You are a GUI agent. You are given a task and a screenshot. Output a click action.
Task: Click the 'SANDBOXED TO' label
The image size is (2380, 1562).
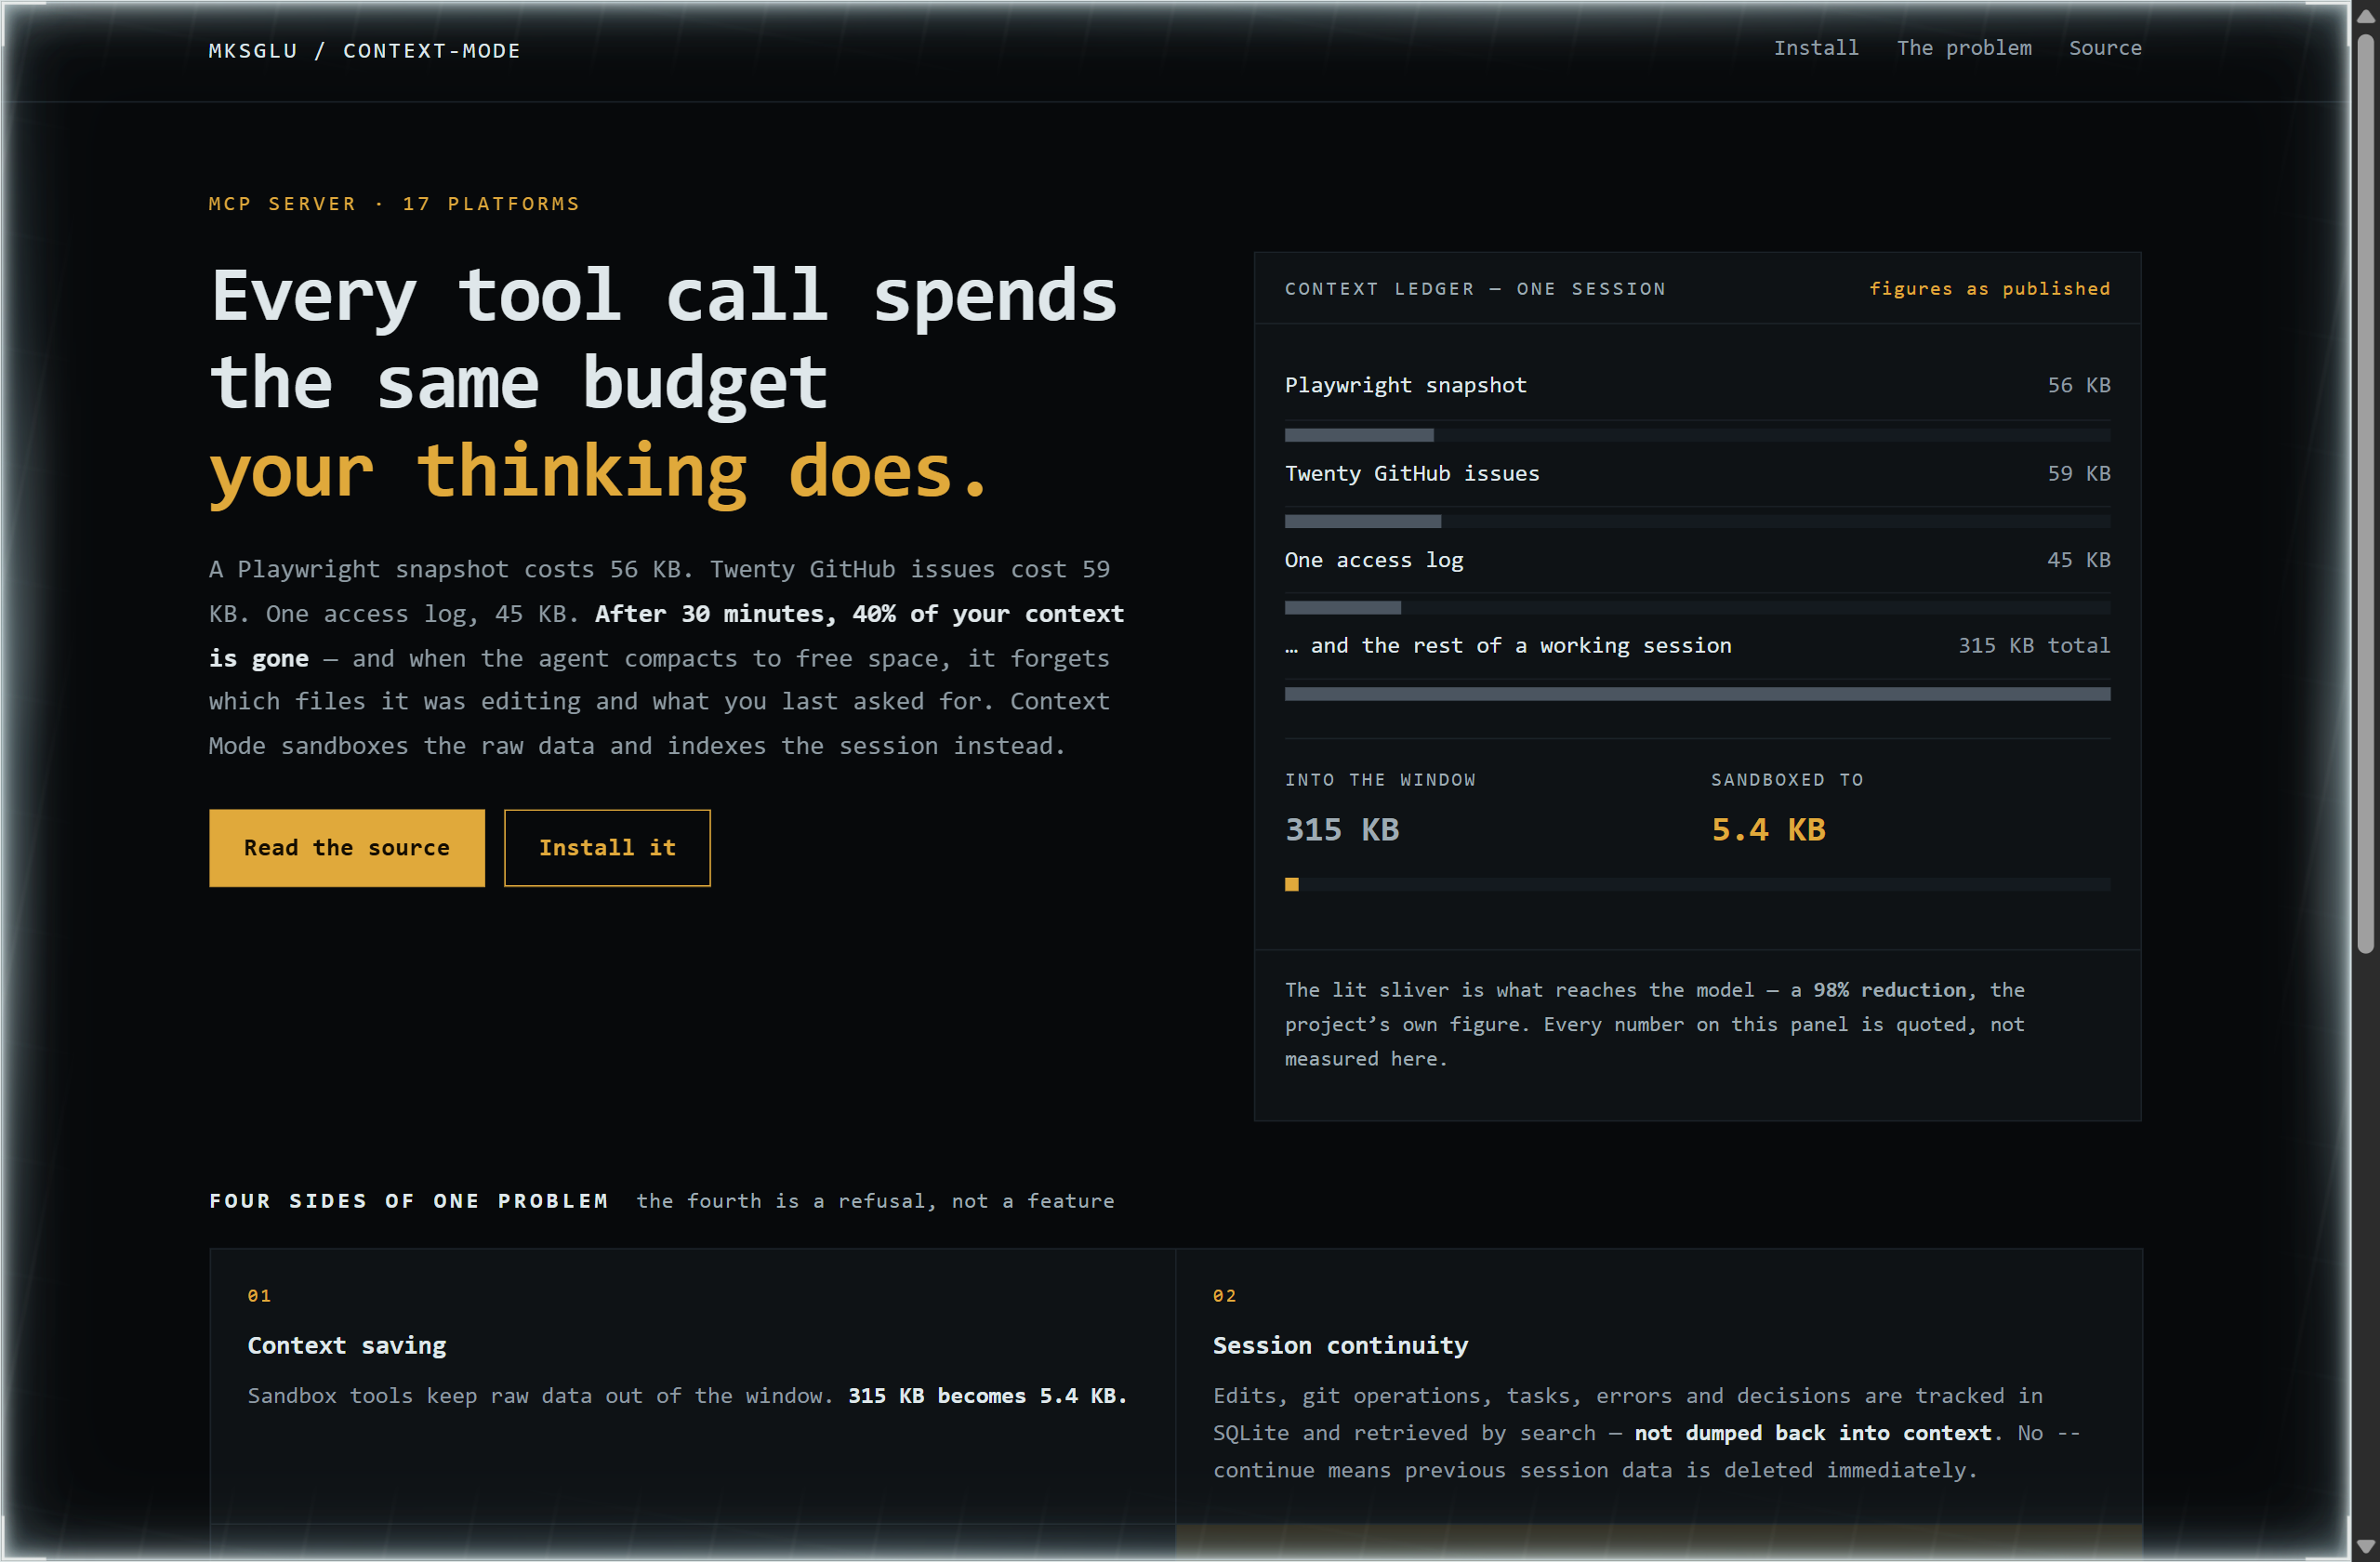(x=1787, y=779)
